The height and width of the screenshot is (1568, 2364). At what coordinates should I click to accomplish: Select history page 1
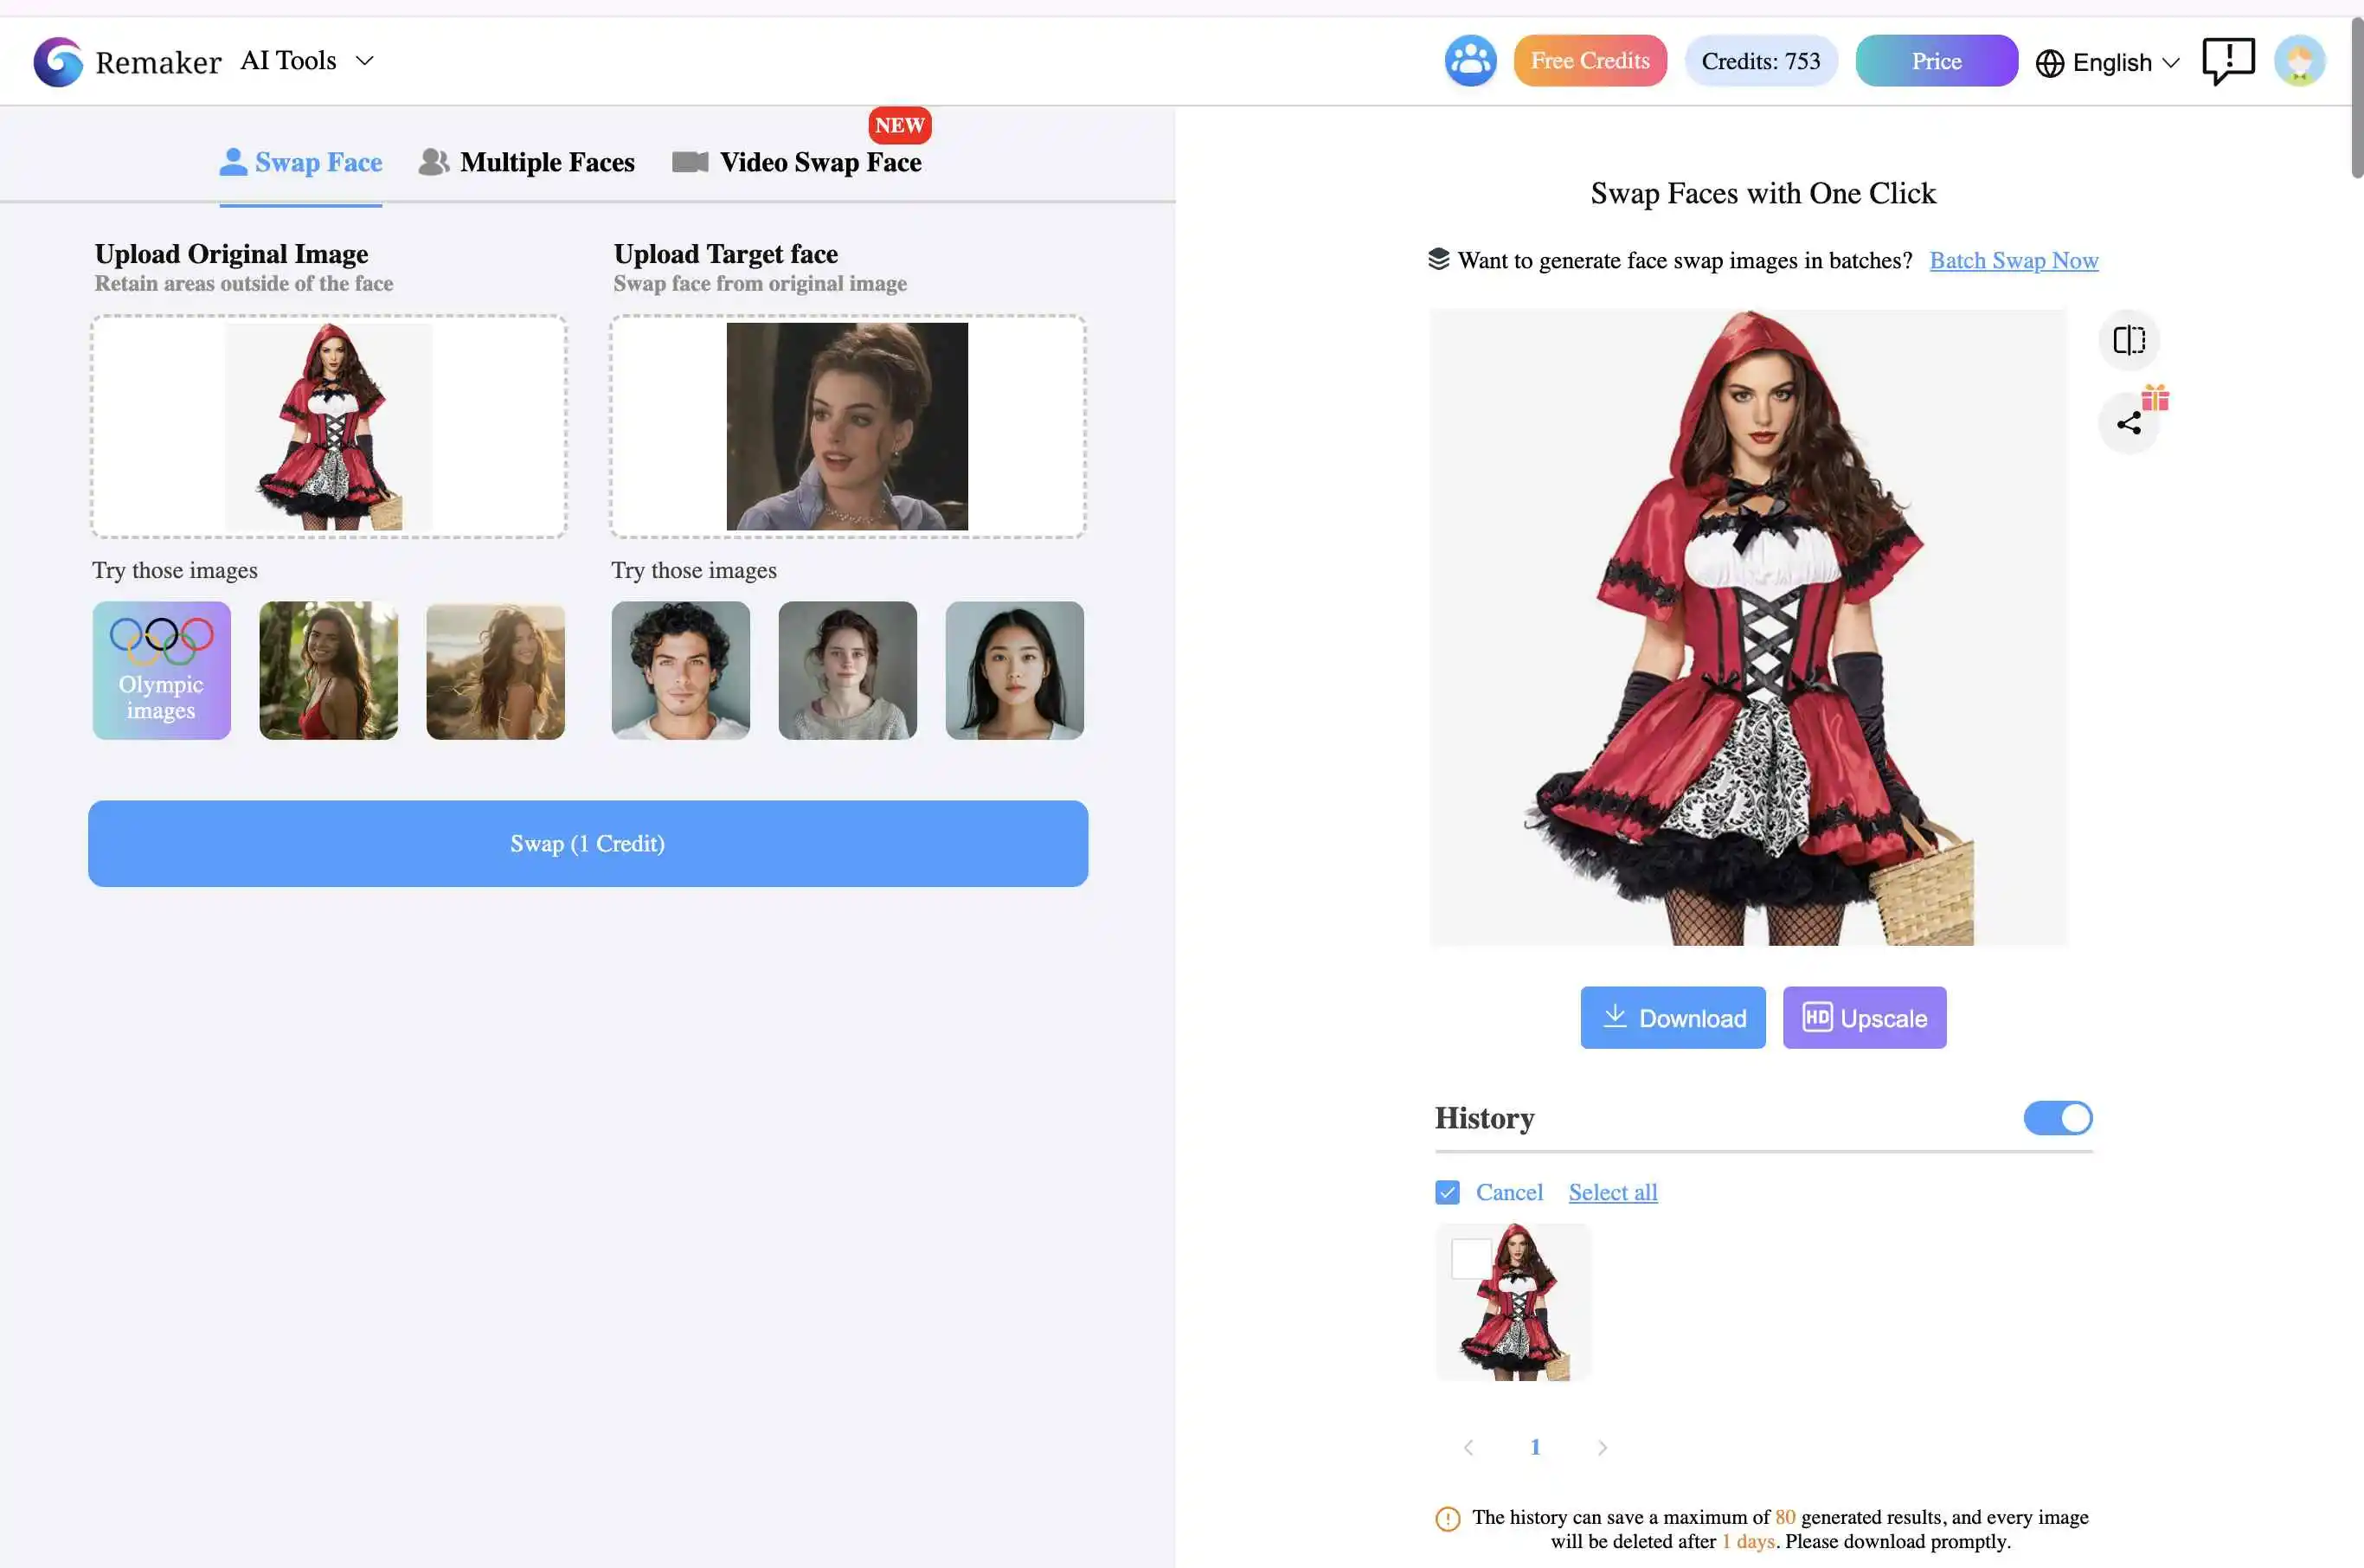(1535, 1447)
